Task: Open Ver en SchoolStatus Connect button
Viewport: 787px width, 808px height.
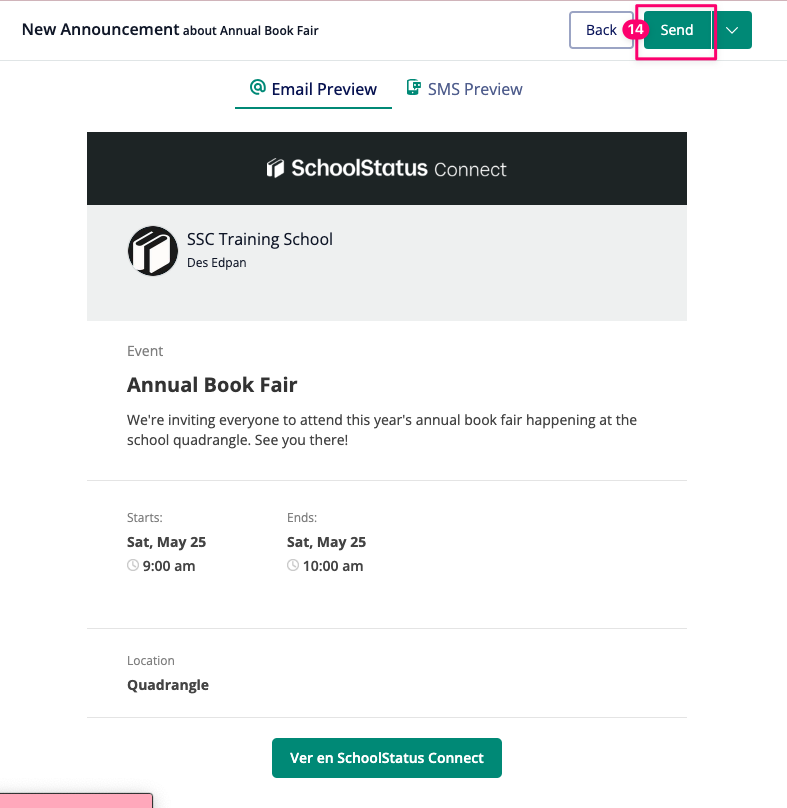Action: tap(387, 758)
